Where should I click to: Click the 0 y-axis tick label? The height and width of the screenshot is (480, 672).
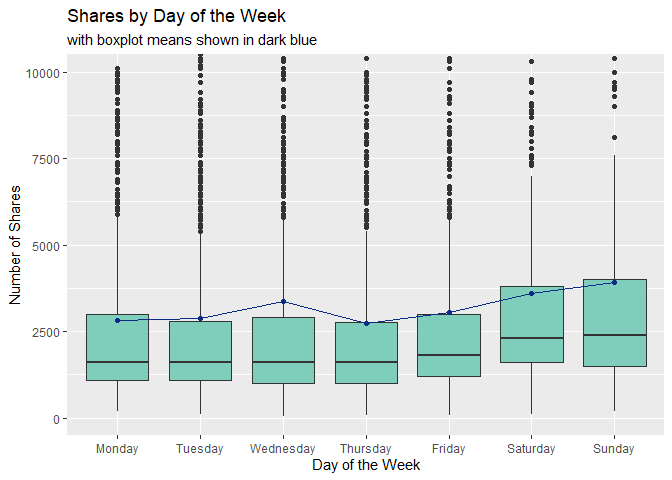click(x=56, y=418)
